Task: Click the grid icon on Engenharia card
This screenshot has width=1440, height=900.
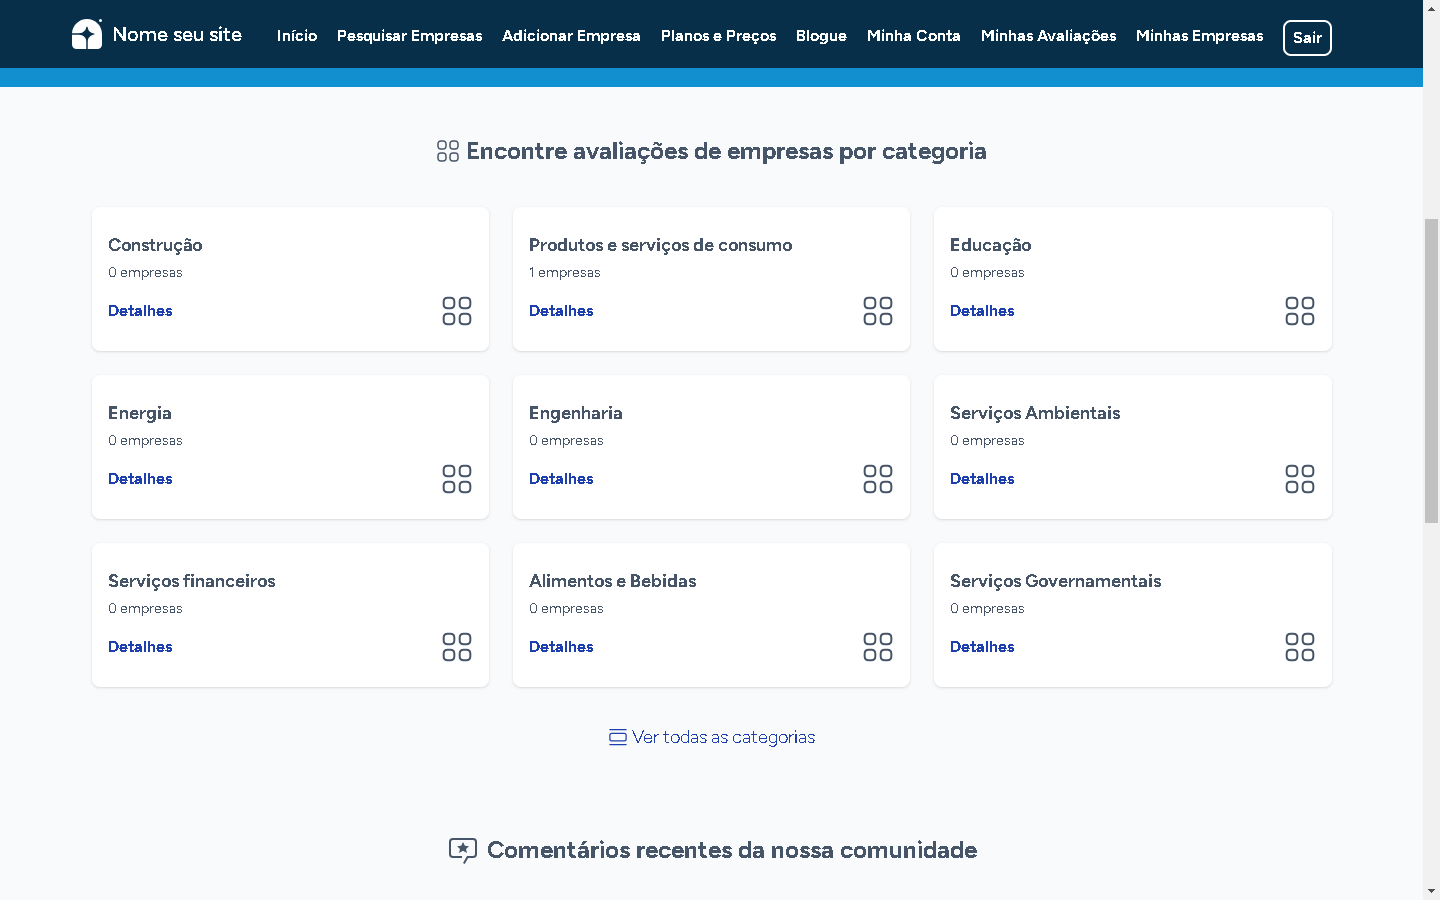Action: click(878, 479)
